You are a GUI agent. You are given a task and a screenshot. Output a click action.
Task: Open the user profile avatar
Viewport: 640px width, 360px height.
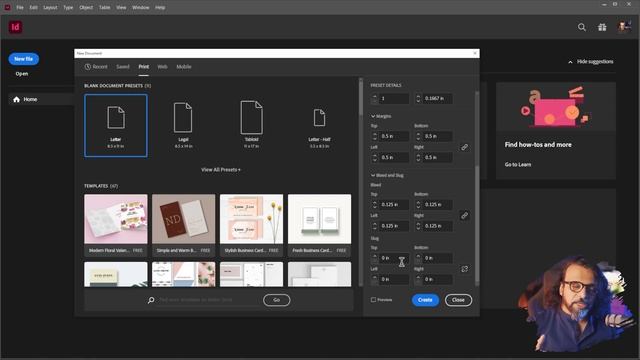click(624, 27)
